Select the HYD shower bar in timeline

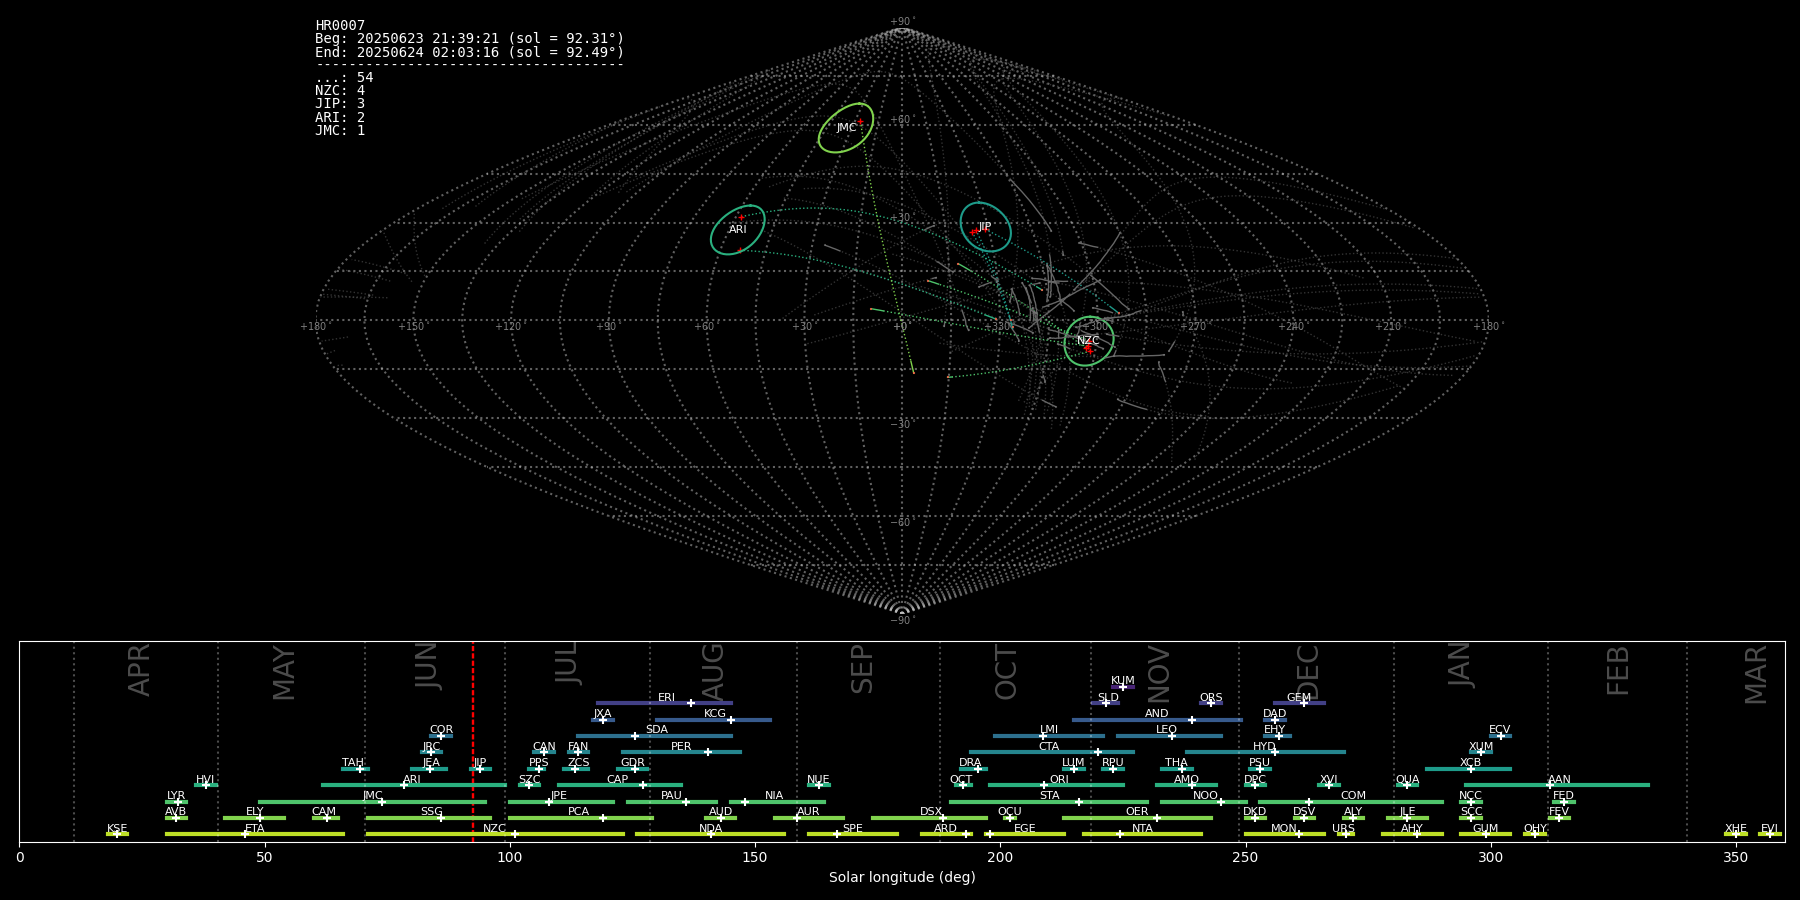[1265, 752]
